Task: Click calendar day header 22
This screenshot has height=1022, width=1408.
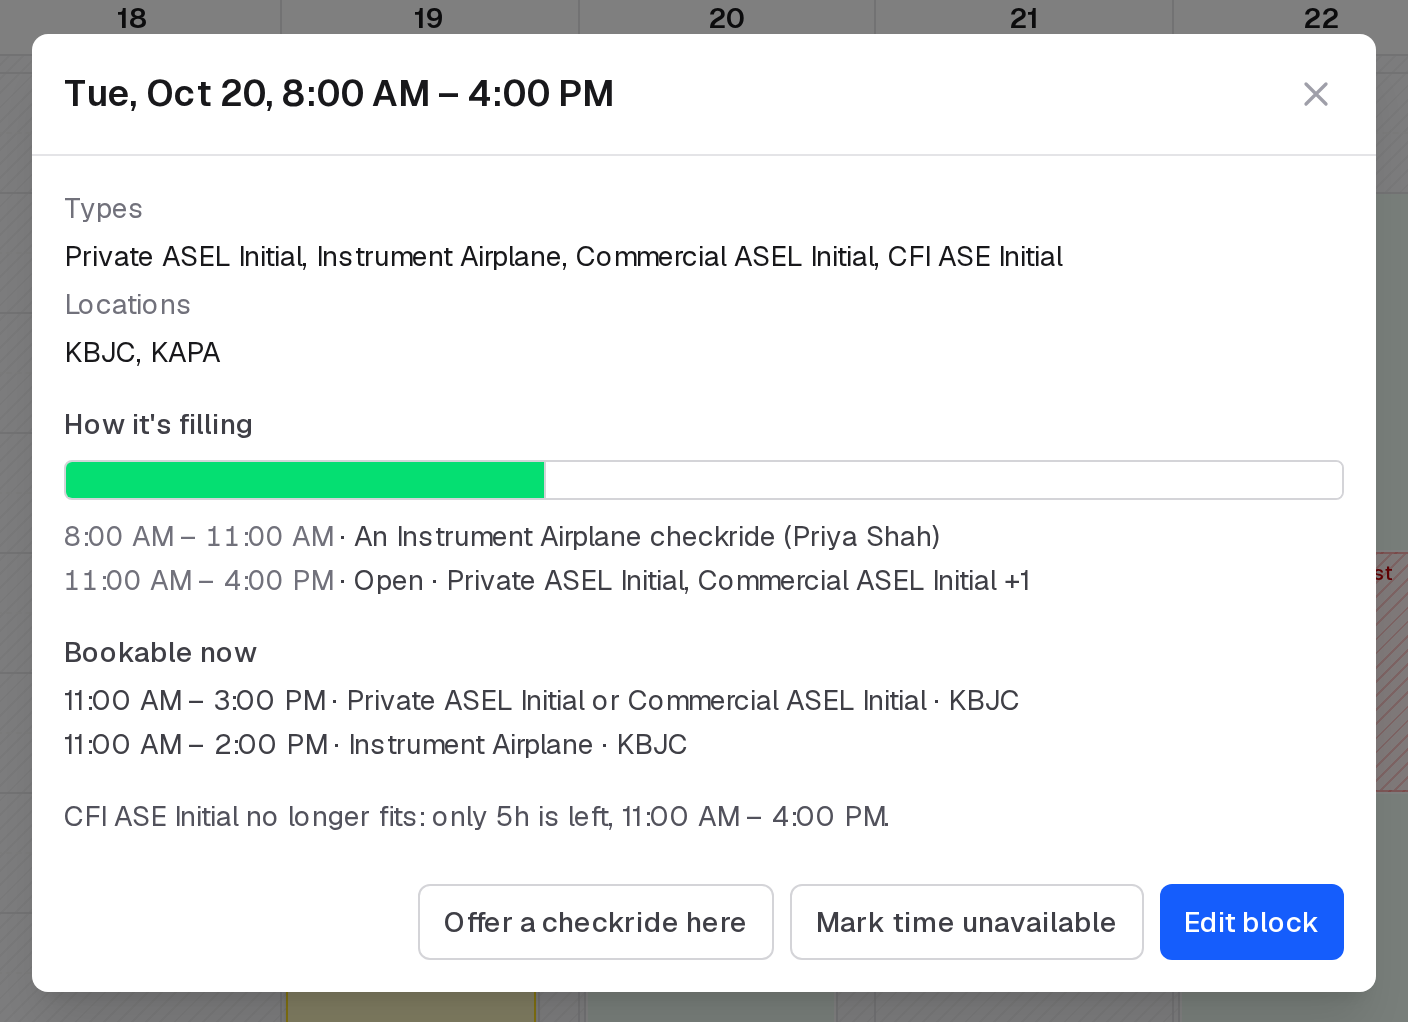Action: pos(1321,18)
